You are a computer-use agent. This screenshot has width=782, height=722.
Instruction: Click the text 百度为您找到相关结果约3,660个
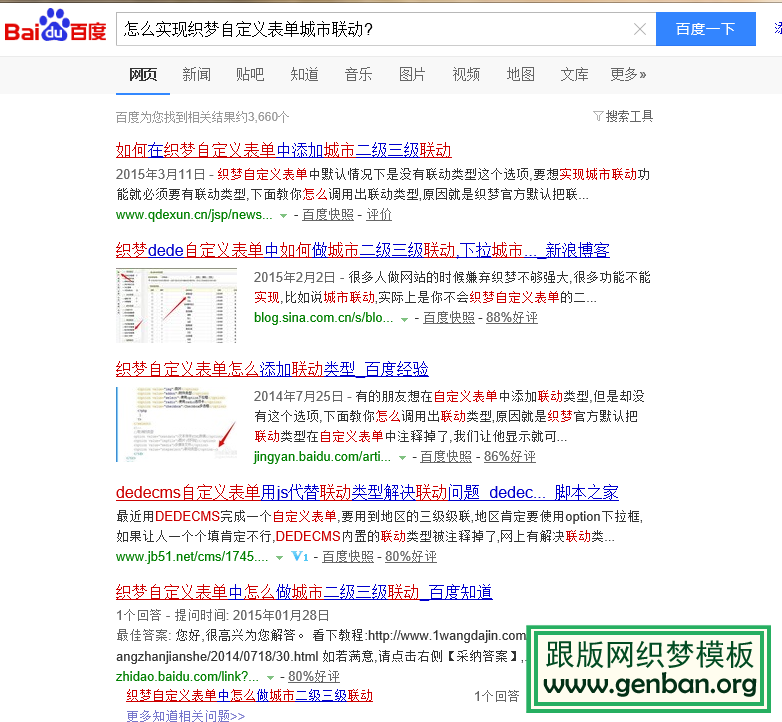pos(202,117)
